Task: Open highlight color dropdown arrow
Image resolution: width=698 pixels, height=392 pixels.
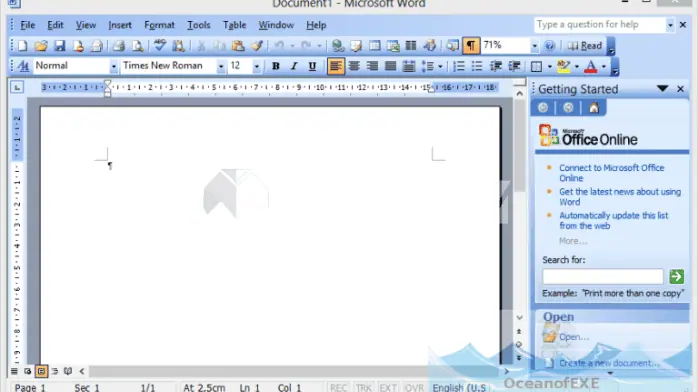Action: point(576,67)
